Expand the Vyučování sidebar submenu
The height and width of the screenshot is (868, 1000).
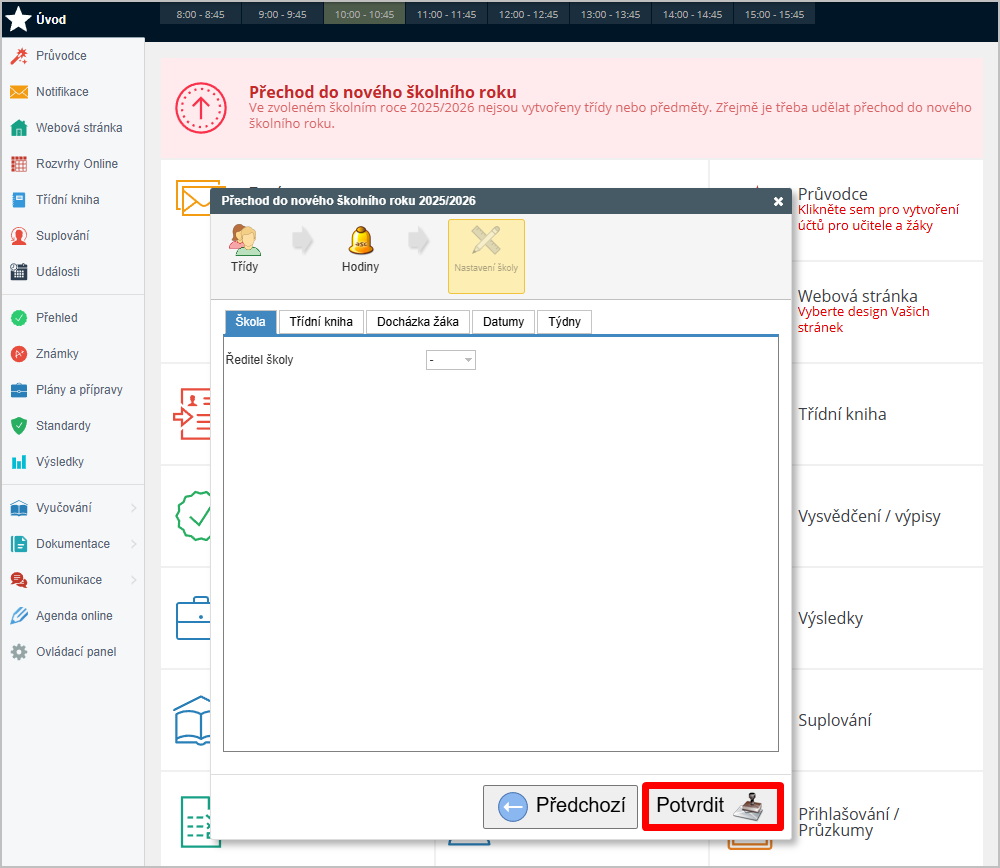(x=134, y=508)
